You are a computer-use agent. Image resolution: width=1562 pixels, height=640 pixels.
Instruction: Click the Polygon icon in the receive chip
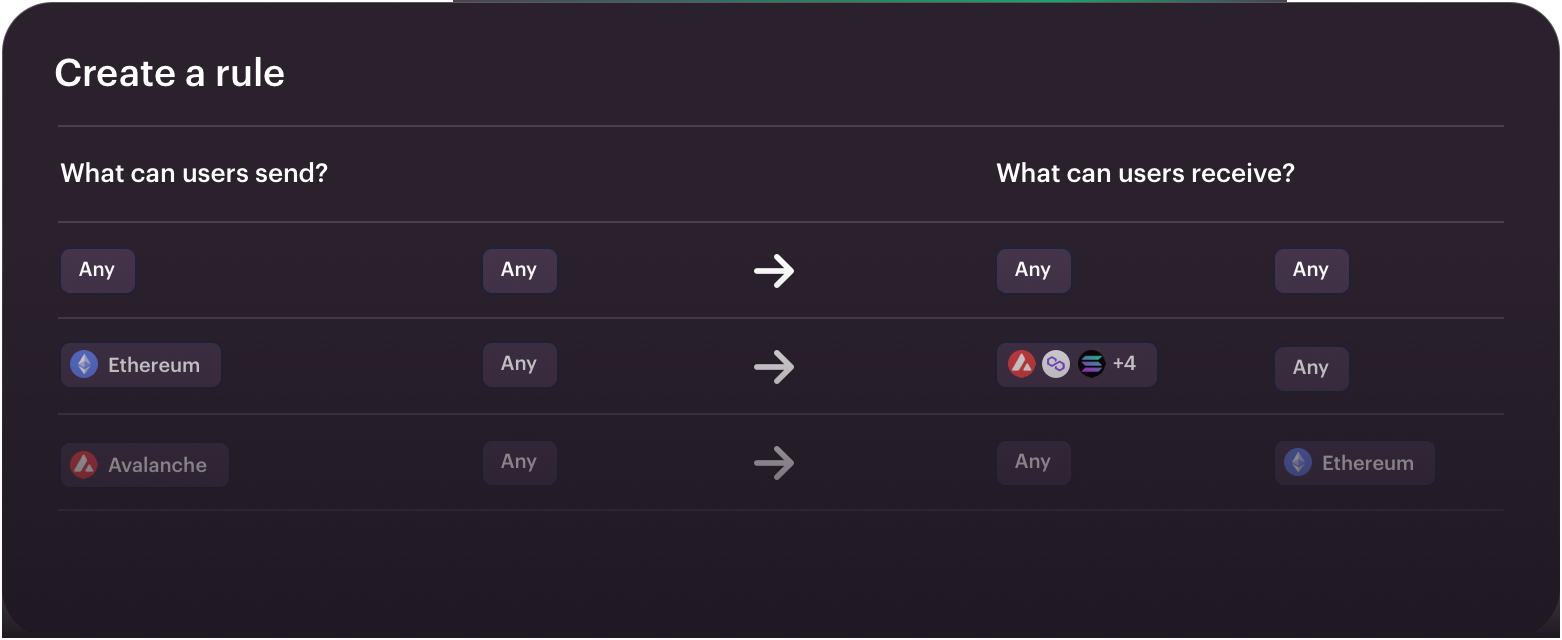1056,364
